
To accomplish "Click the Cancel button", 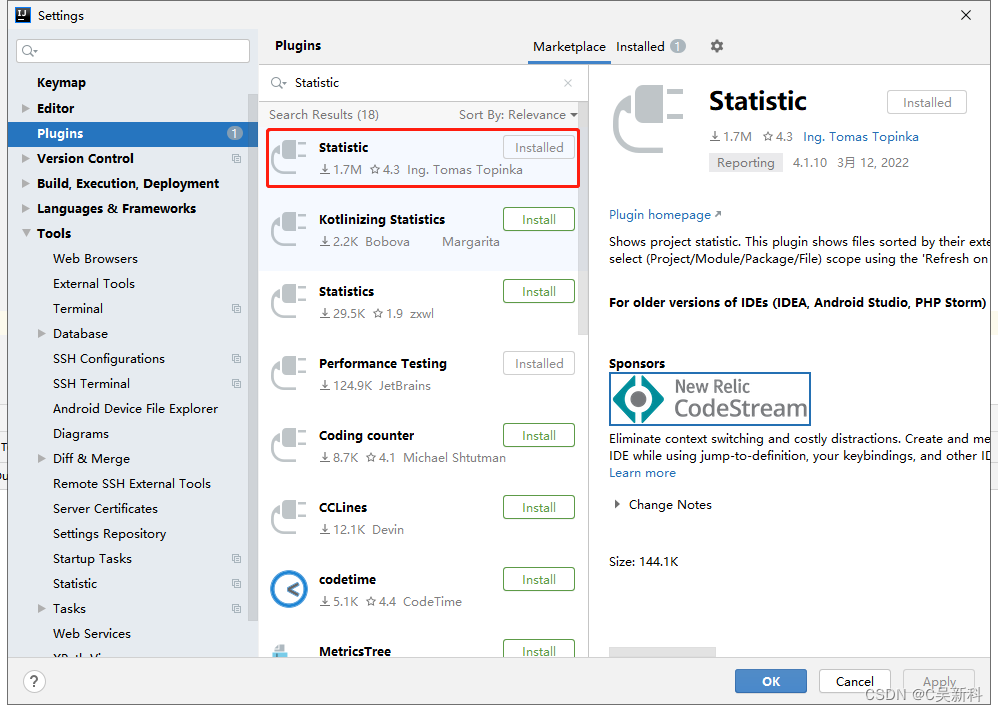I will pos(854,681).
